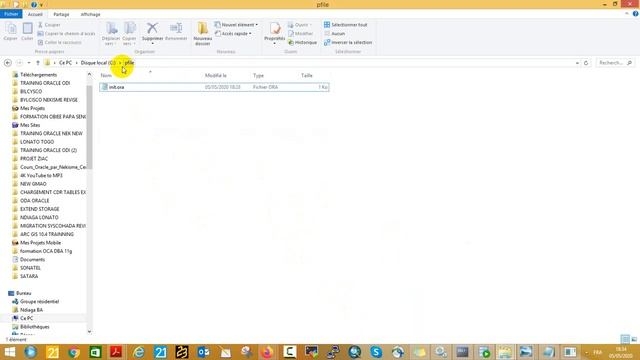Select LONATO TOGO folder

tap(37, 142)
